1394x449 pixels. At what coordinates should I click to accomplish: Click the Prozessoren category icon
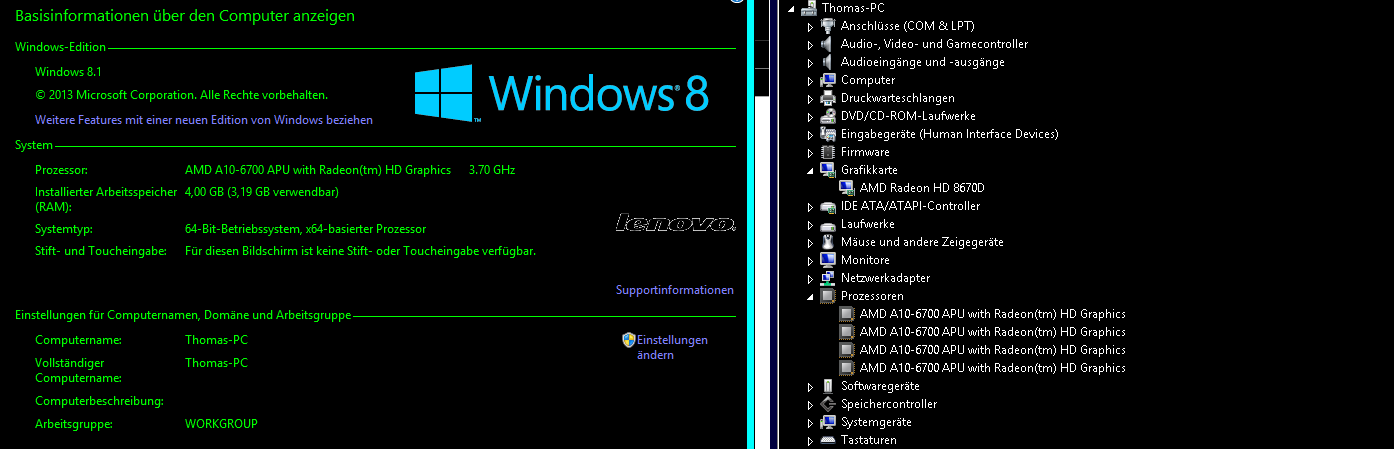pyautogui.click(x=827, y=296)
